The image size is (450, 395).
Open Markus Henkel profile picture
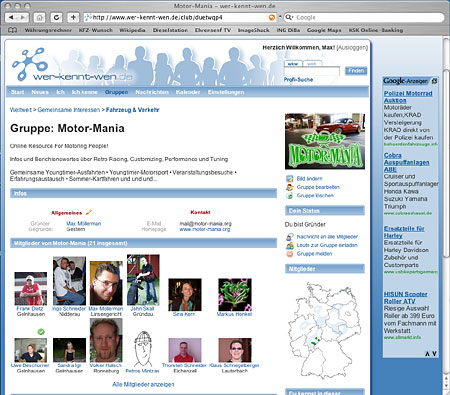(235, 295)
